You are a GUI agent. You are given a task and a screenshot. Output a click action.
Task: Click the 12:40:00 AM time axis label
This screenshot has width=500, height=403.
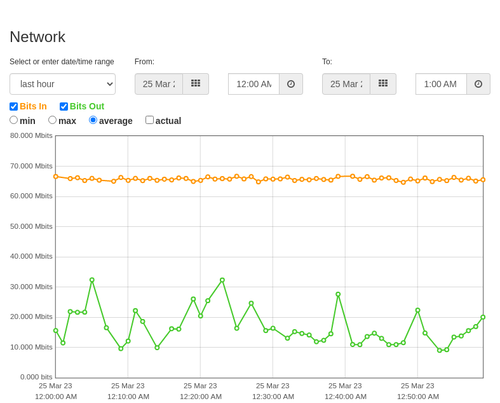345,397
